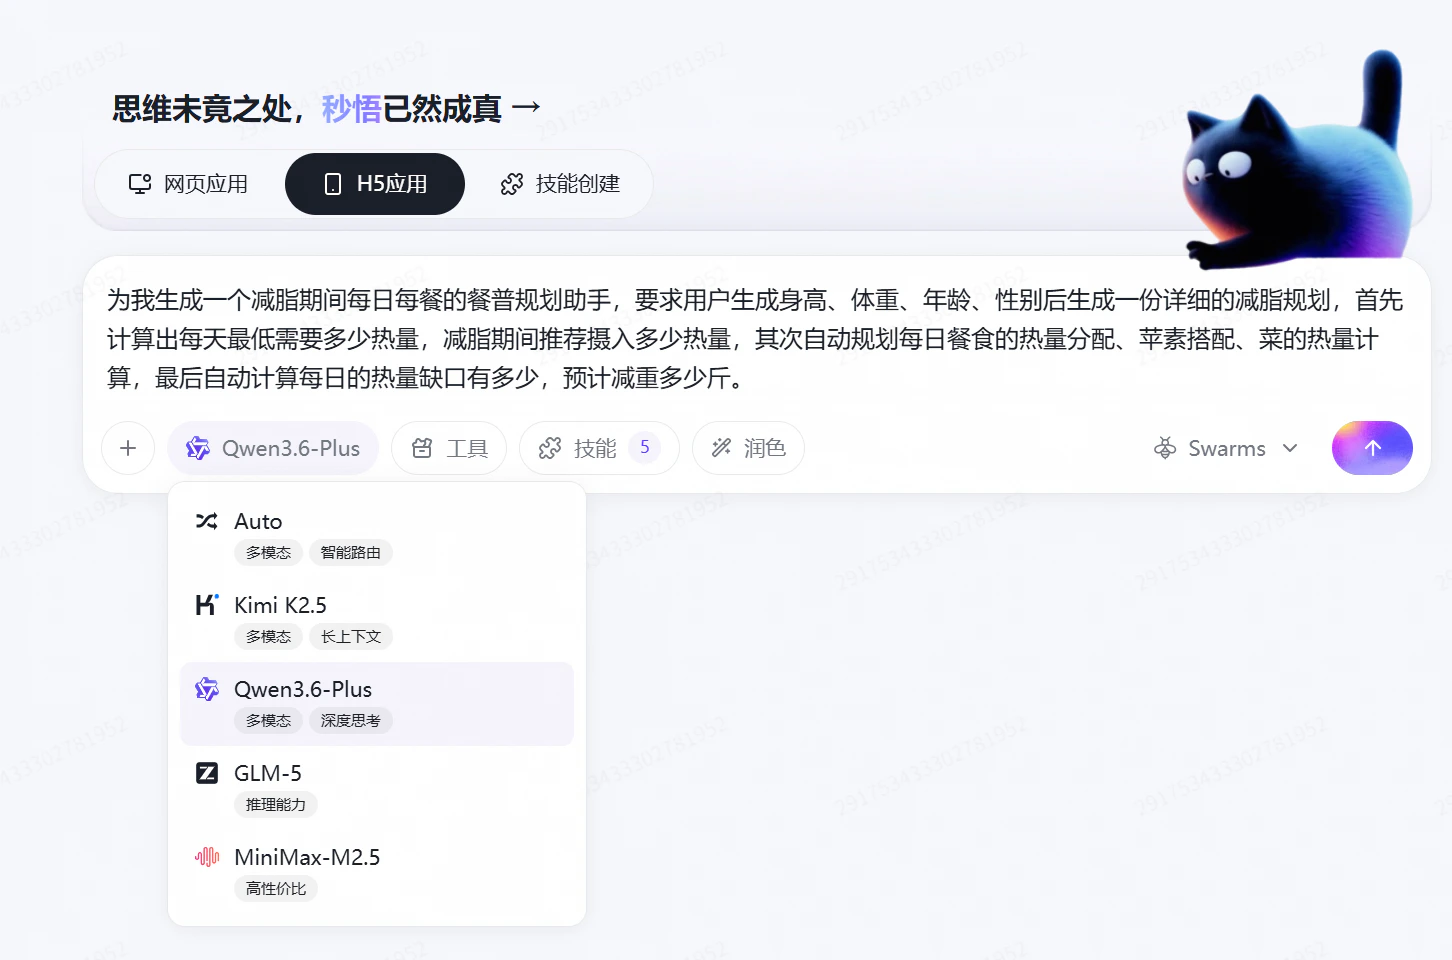The height and width of the screenshot is (960, 1452).
Task: Open the 技能 skills list with 5
Action: click(x=599, y=448)
